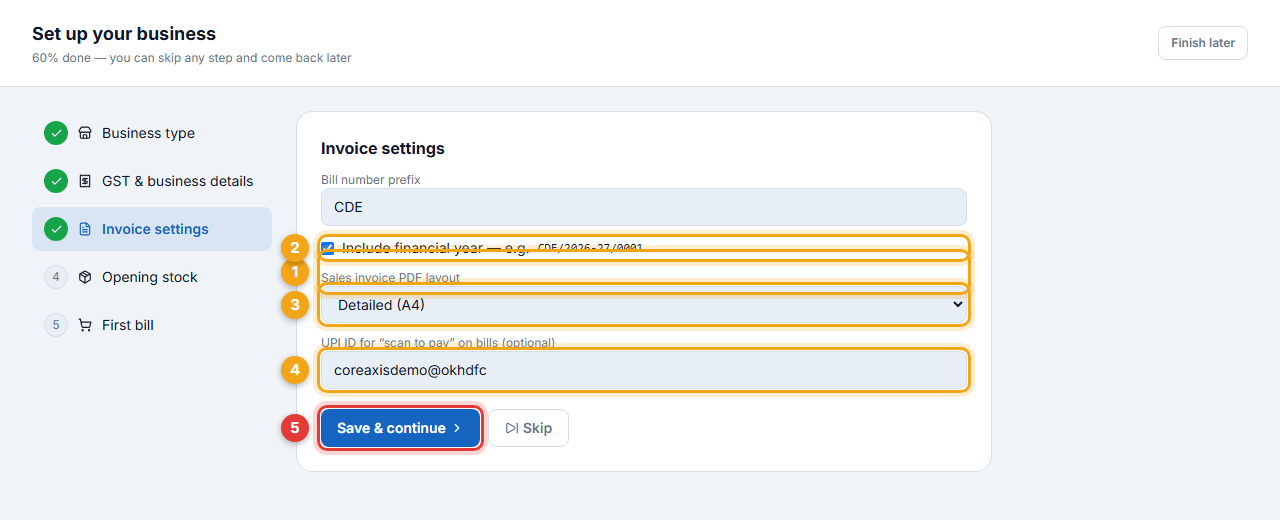Select the Invoice settings step
Image resolution: width=1280 pixels, height=520 pixels.
[x=152, y=229]
